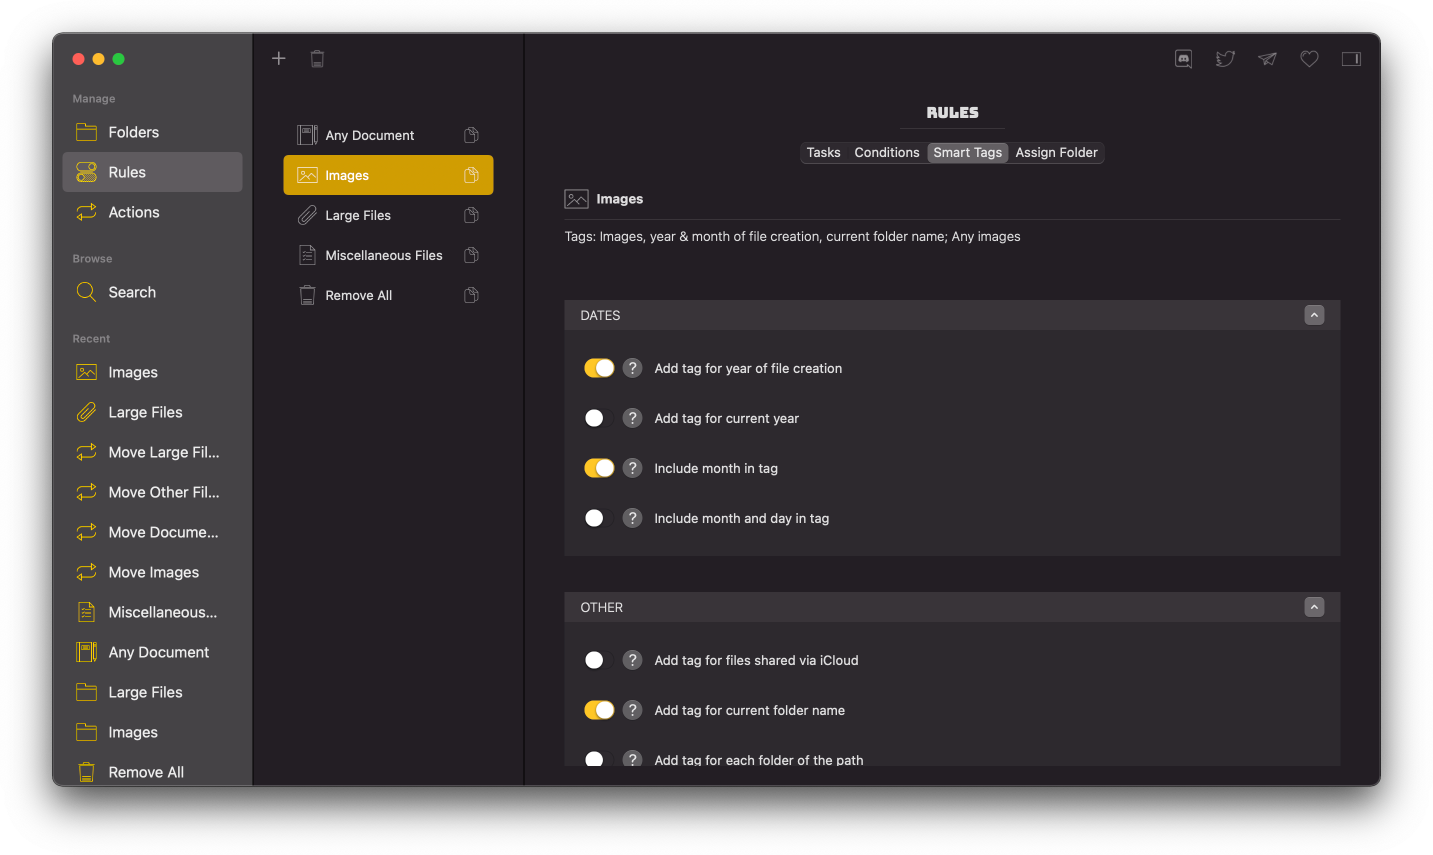Click the Twitter bird icon
This screenshot has width=1433, height=855.
coord(1225,58)
